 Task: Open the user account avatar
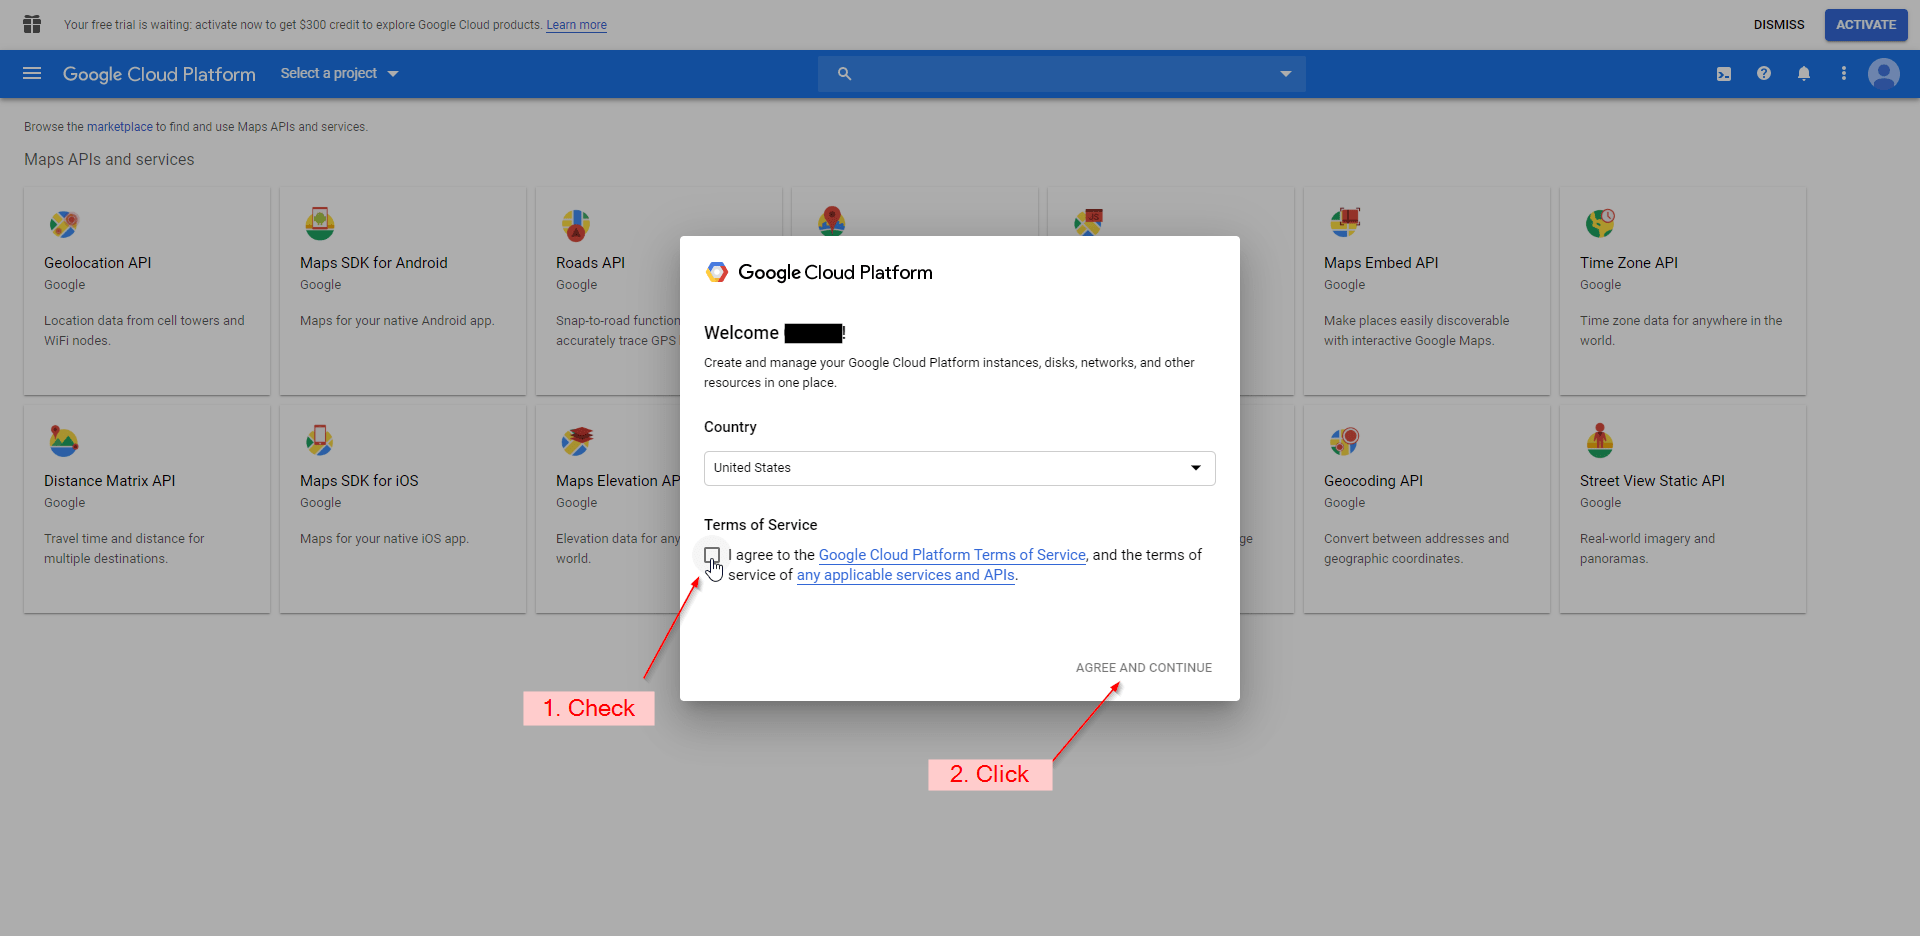pyautogui.click(x=1884, y=74)
